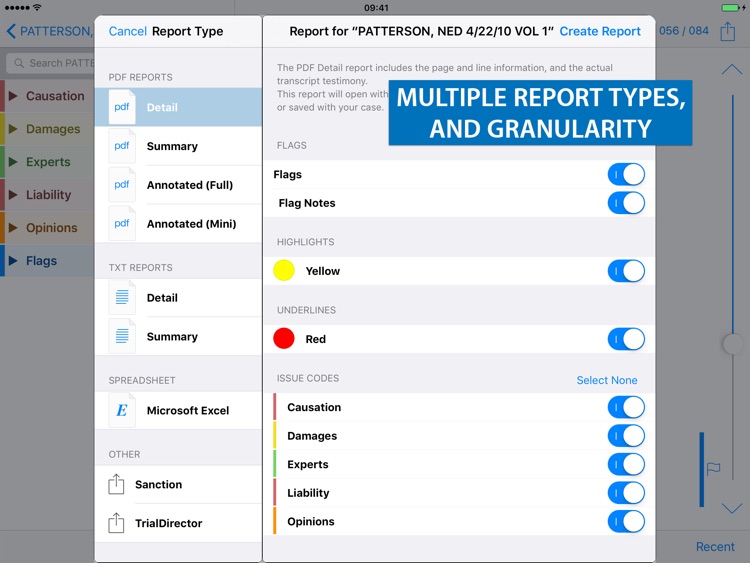The image size is (750, 563).
Task: Click the text file icon beside TXT Detail
Action: coord(122,298)
